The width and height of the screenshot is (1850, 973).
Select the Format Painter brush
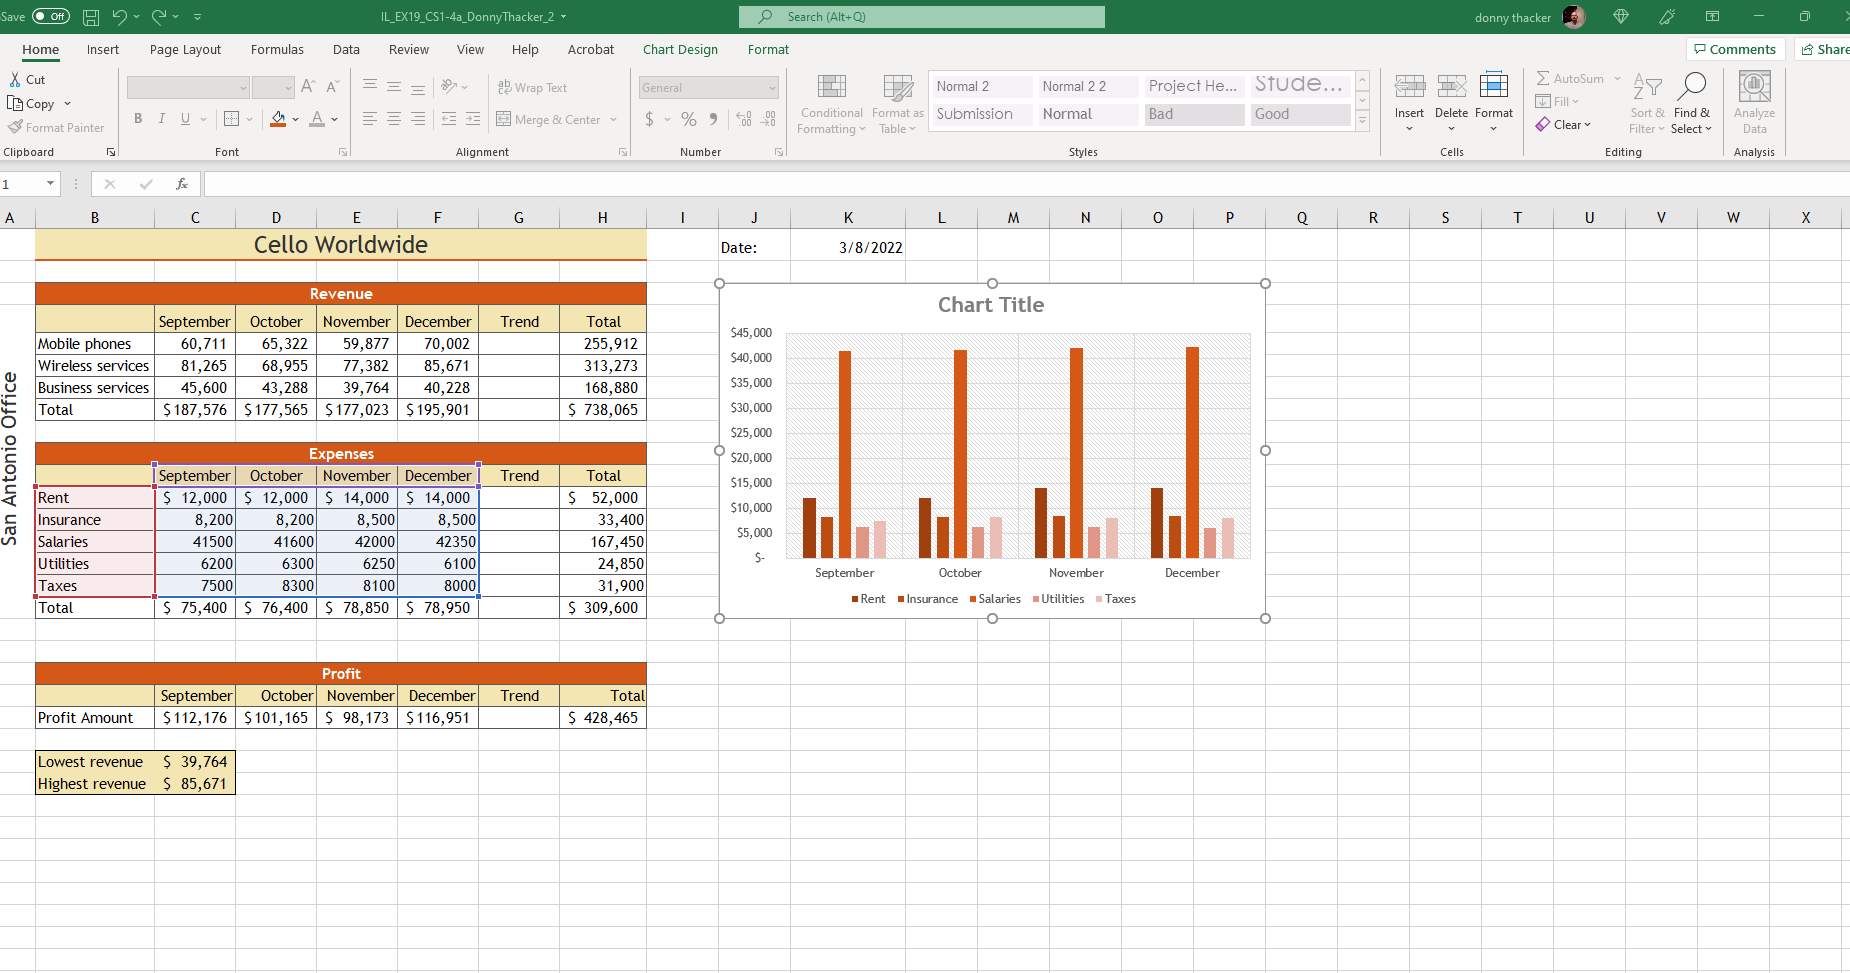[x=15, y=127]
